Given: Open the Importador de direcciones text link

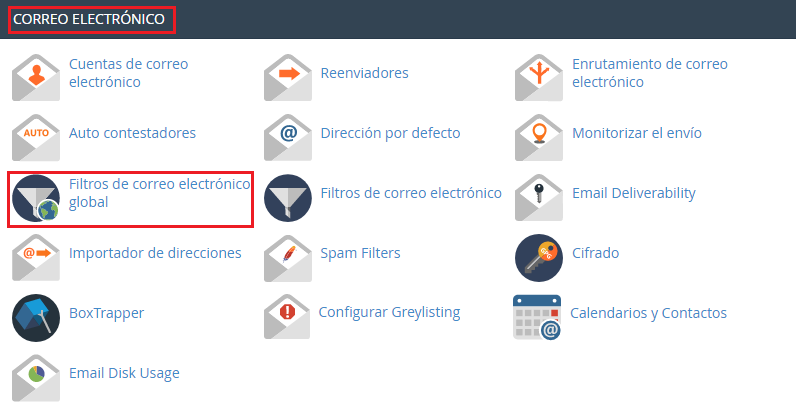Looking at the screenshot, I should click(155, 253).
